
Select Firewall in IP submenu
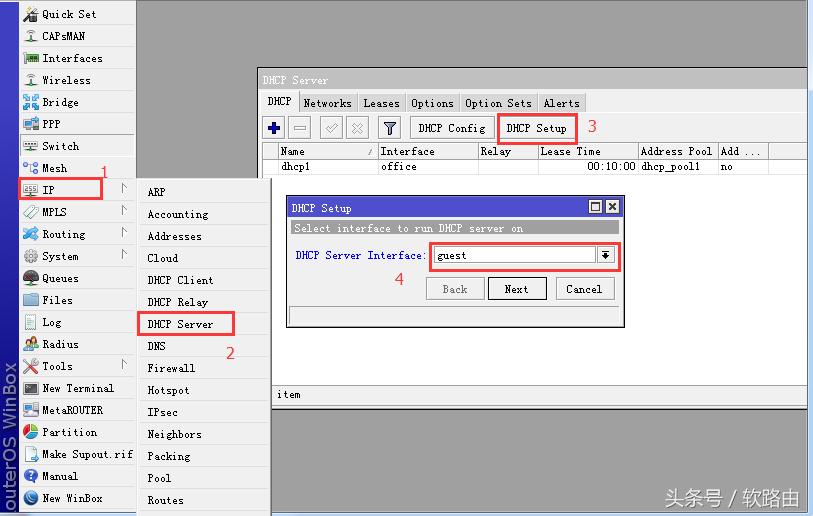tap(203, 368)
